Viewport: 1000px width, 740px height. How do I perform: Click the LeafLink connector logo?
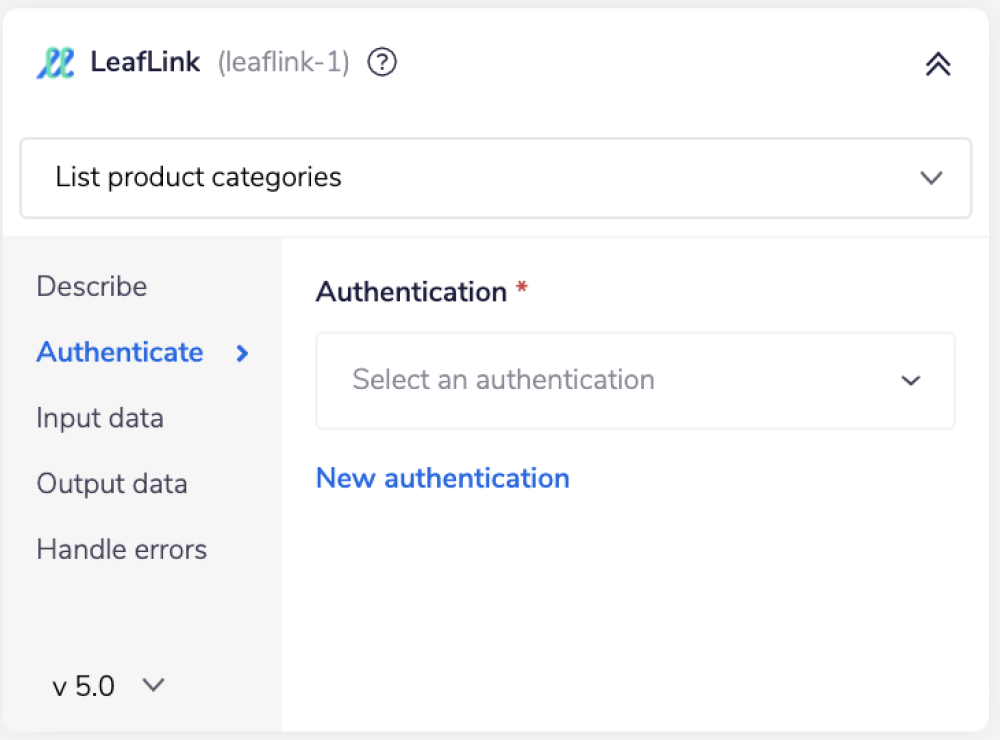click(x=56, y=61)
